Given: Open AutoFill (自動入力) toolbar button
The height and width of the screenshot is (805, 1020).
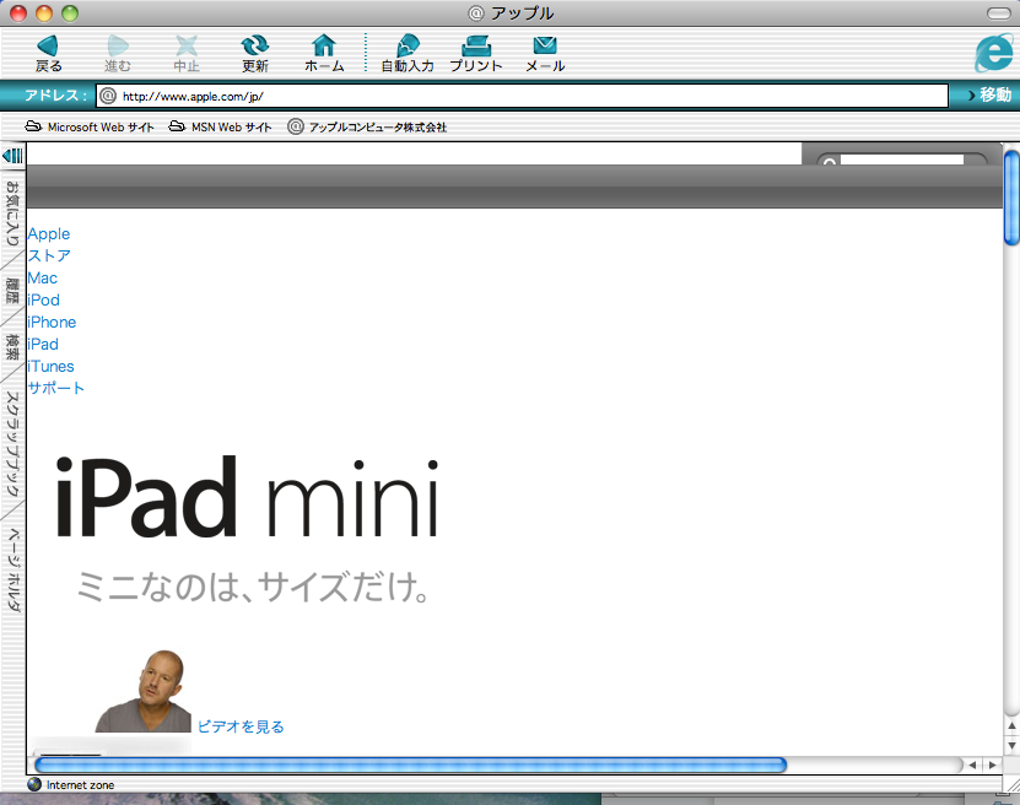Looking at the screenshot, I should (x=408, y=53).
